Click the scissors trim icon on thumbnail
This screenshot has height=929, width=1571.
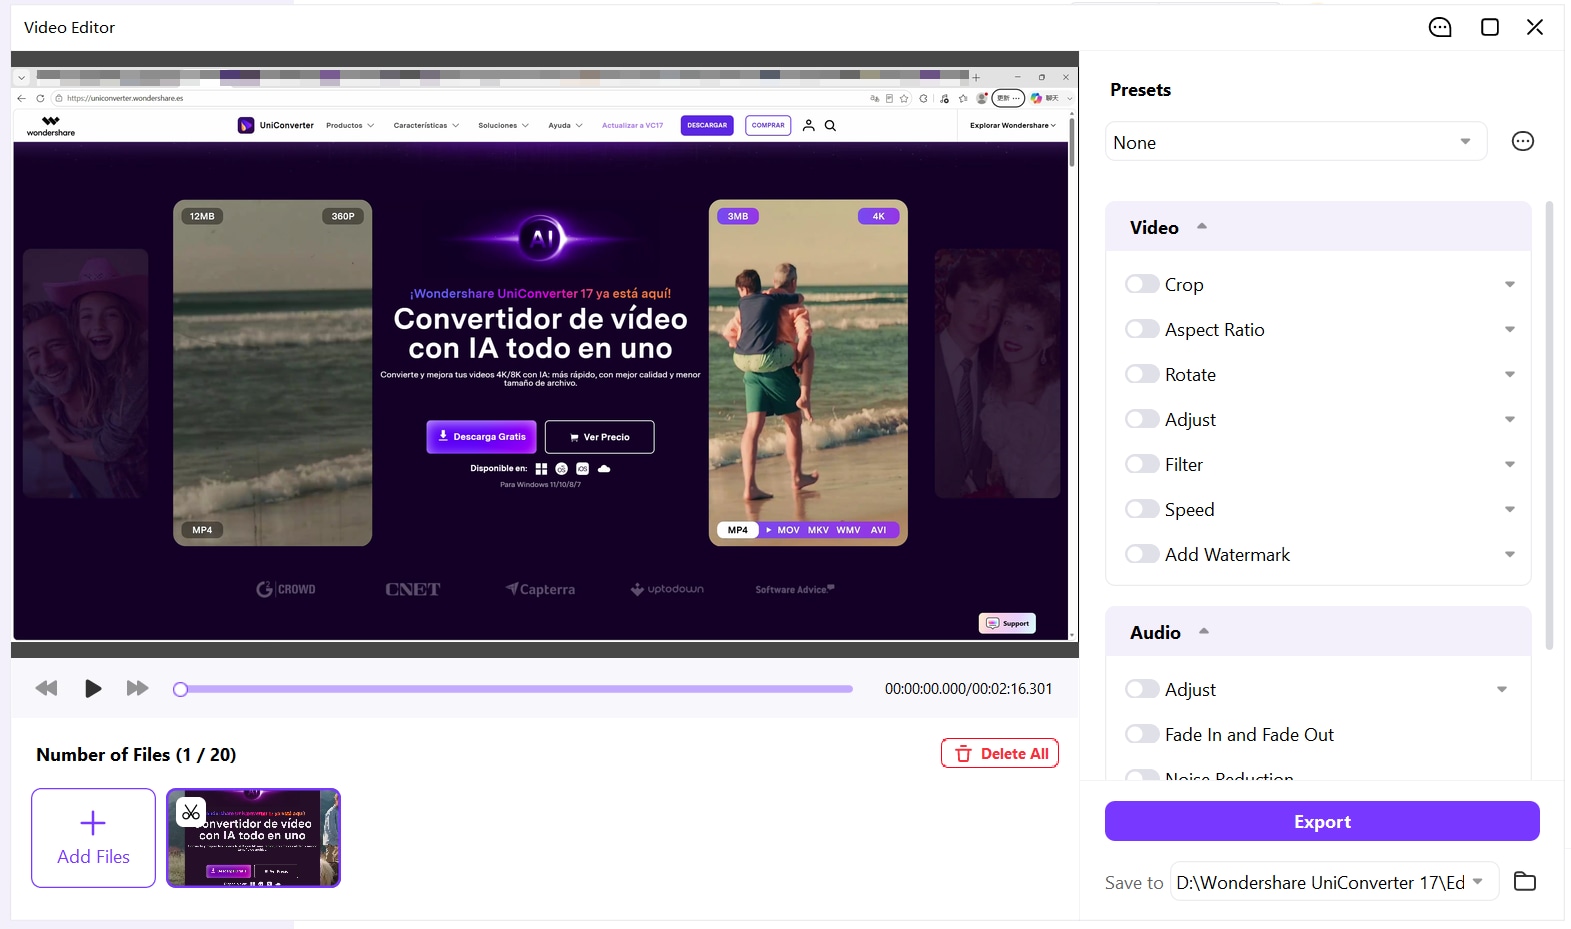[x=191, y=812]
